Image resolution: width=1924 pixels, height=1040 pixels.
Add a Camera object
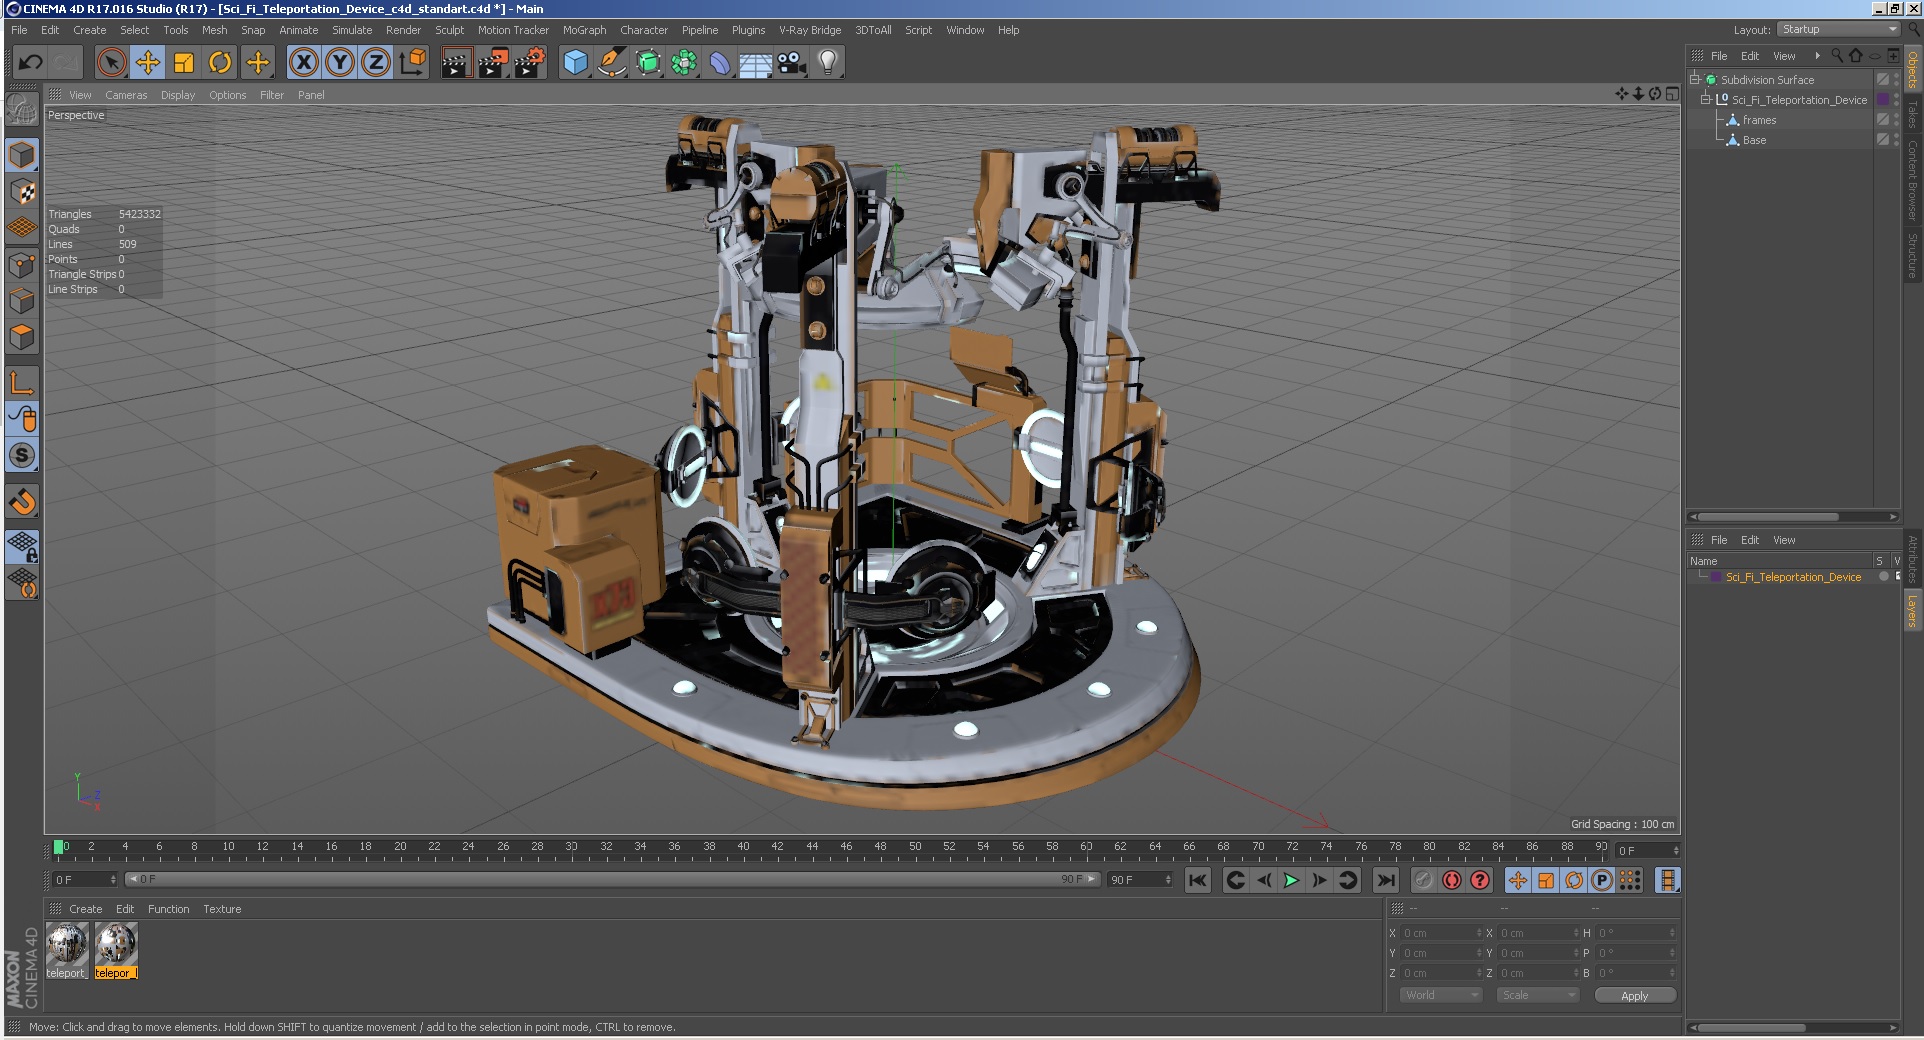click(792, 63)
